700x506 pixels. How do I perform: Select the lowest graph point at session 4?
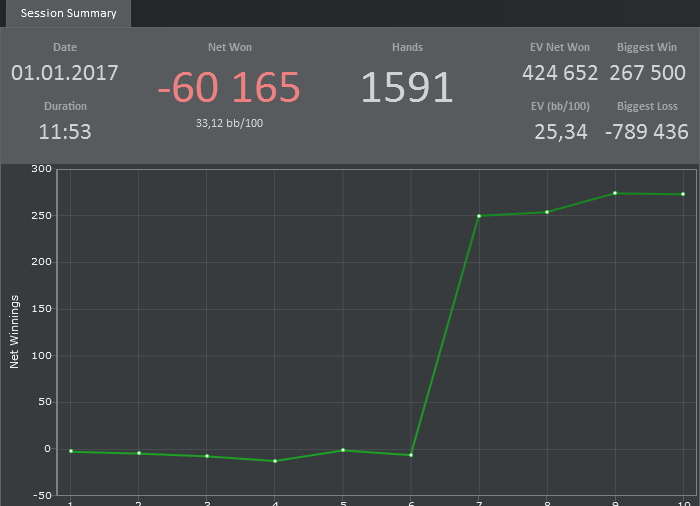[275, 461]
